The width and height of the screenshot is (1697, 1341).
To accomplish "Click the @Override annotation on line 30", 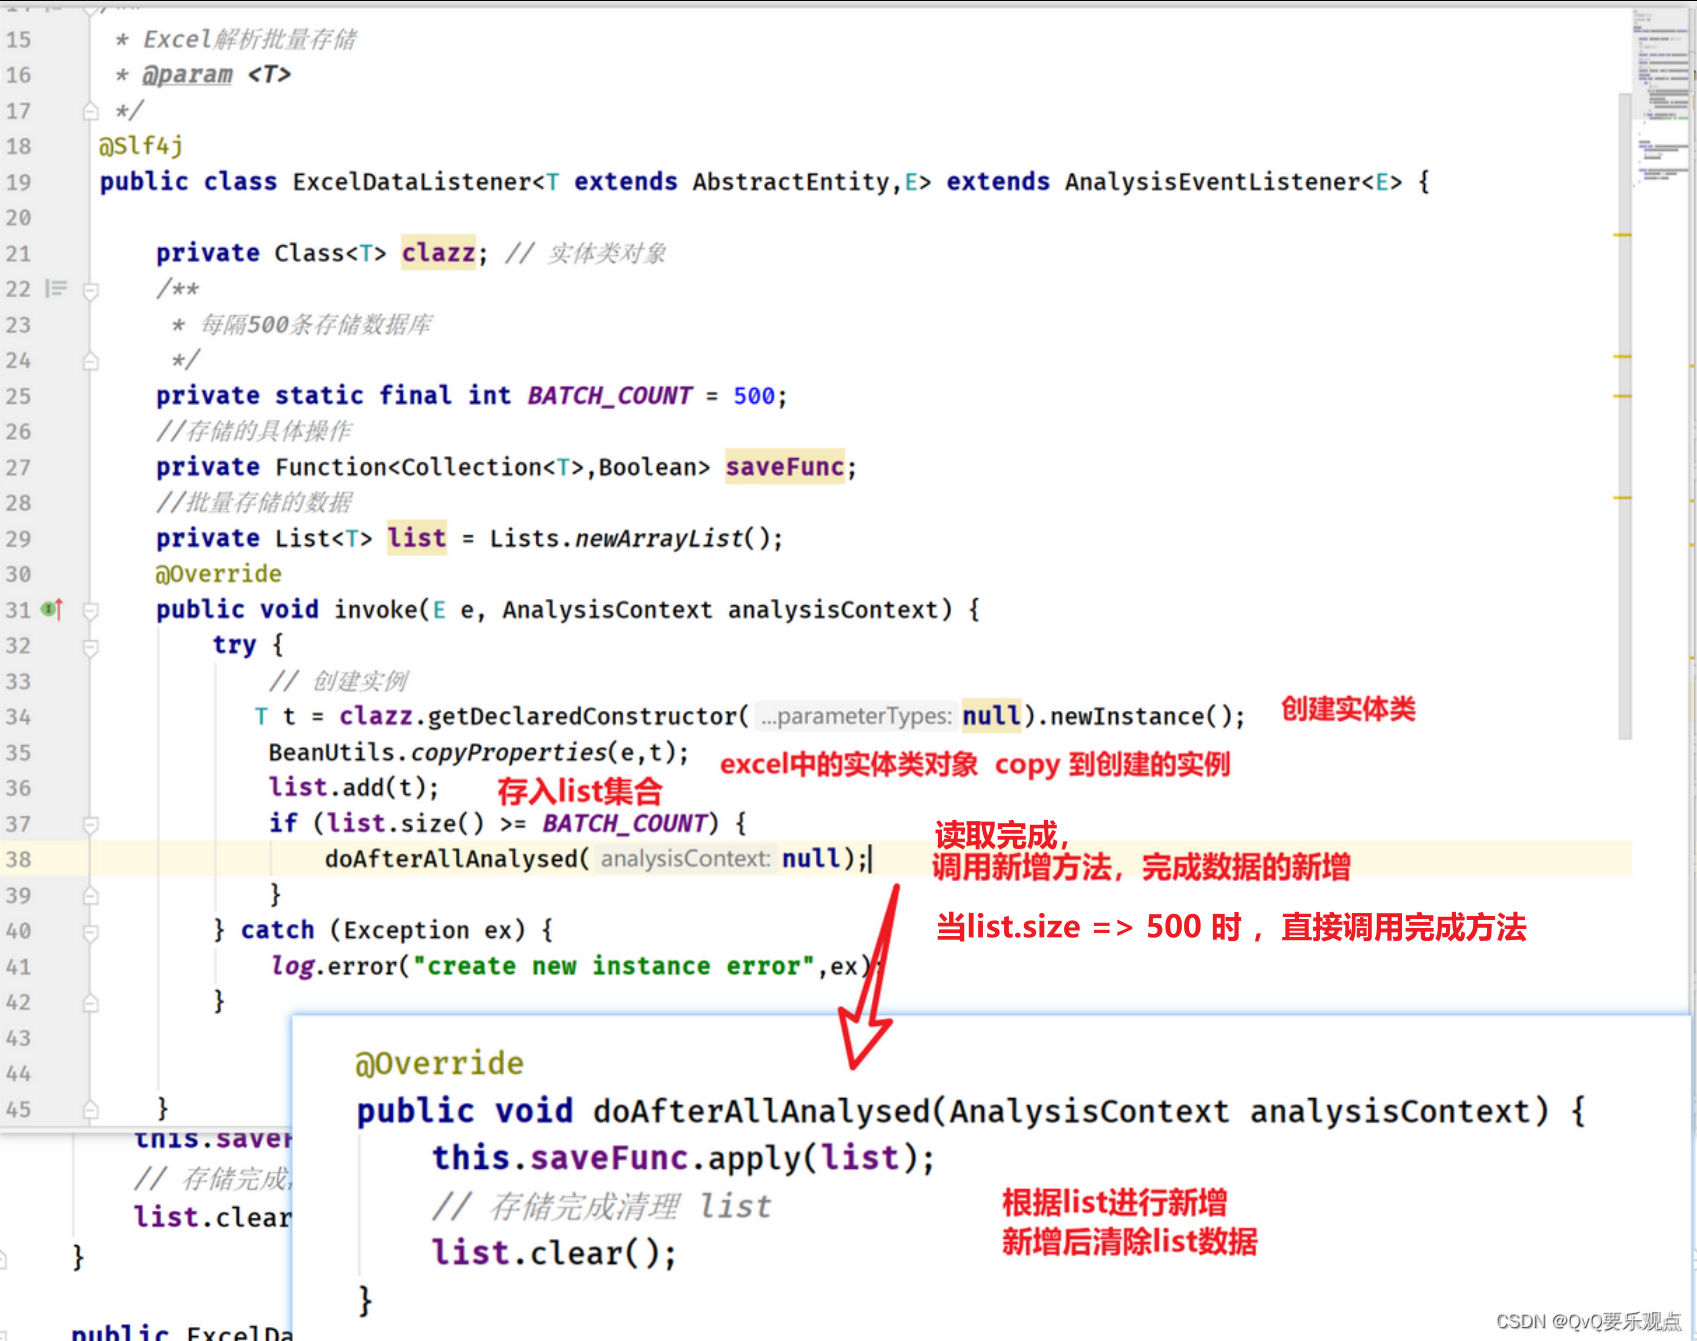I will (x=218, y=574).
